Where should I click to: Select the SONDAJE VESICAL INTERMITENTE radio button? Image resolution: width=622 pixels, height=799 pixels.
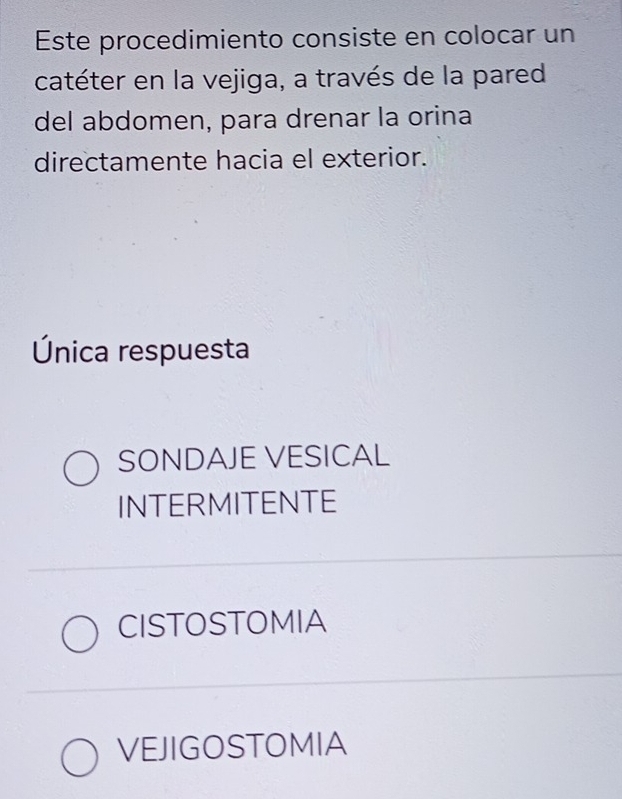(x=82, y=468)
